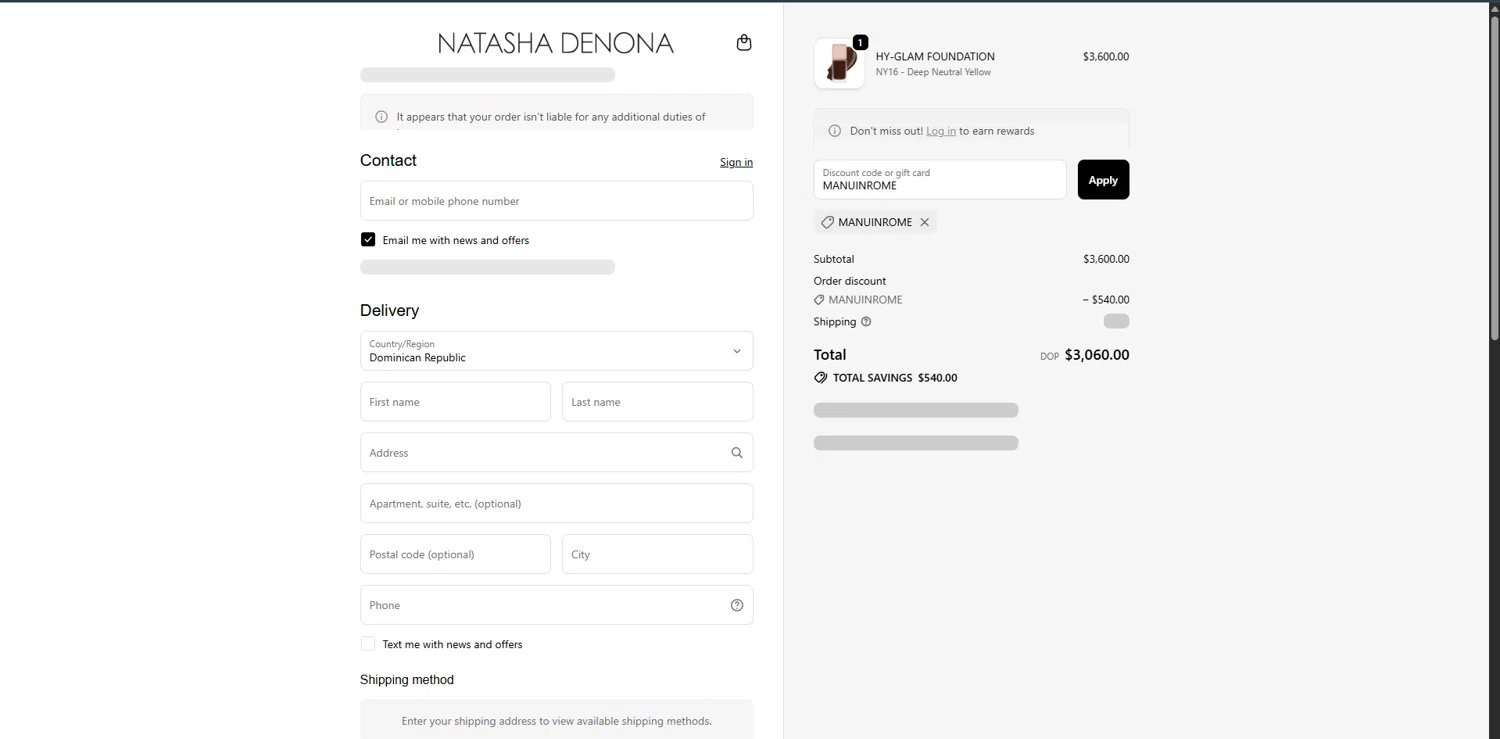This screenshot has height=739, width=1500.
Task: Click the Subtotal $3,600.00 amount
Action: pos(1106,259)
